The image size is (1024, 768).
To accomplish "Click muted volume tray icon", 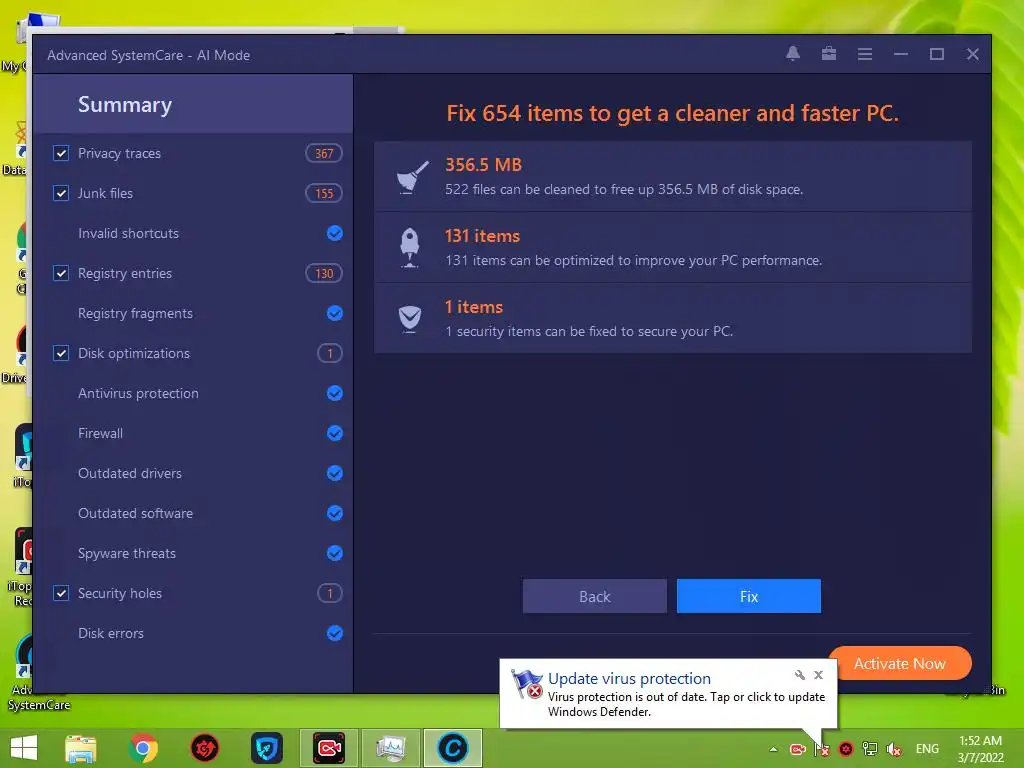I will (893, 749).
